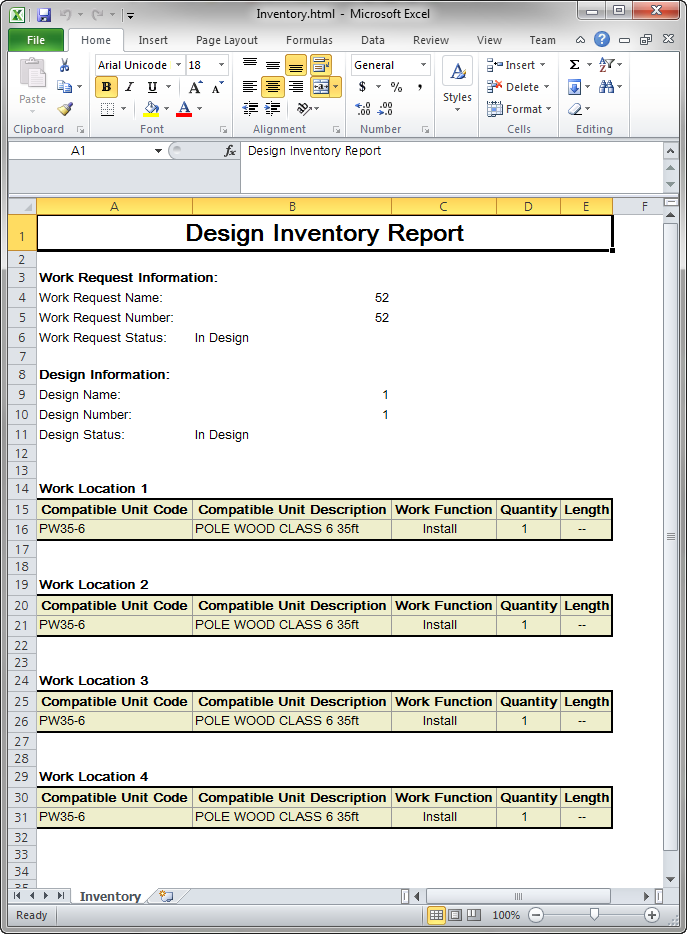Open the Page Layout ribbon tab
Screen dimensions: 687x934
coord(227,40)
